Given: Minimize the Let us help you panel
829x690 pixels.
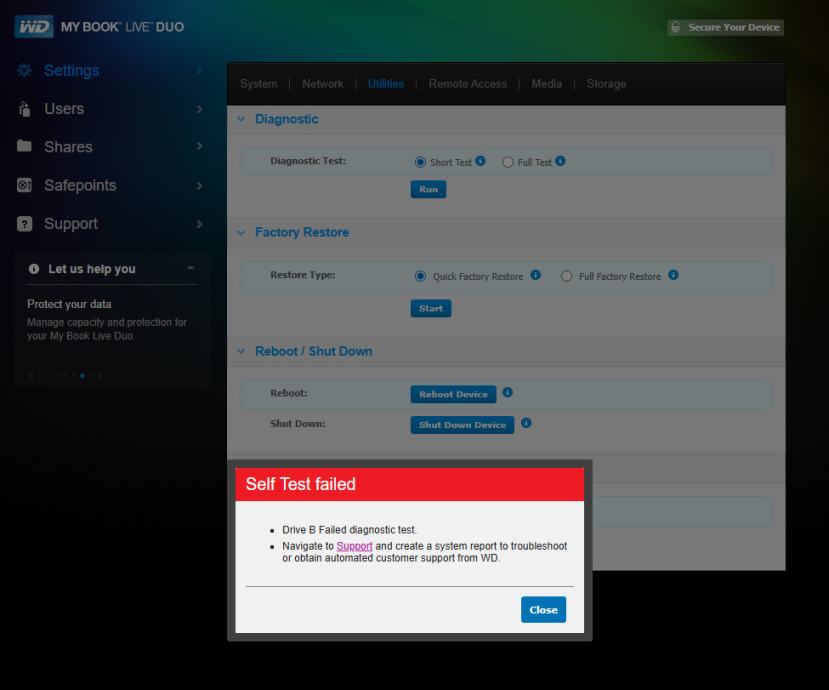Looking at the screenshot, I should point(191,268).
